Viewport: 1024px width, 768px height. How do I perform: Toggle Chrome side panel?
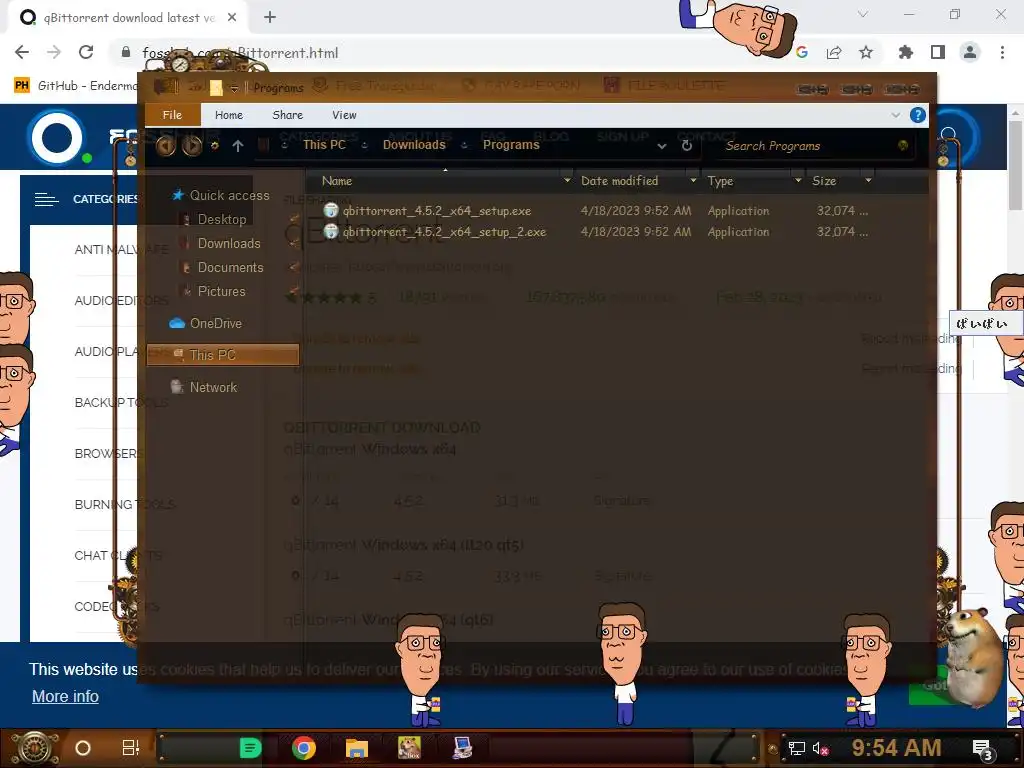click(x=938, y=52)
